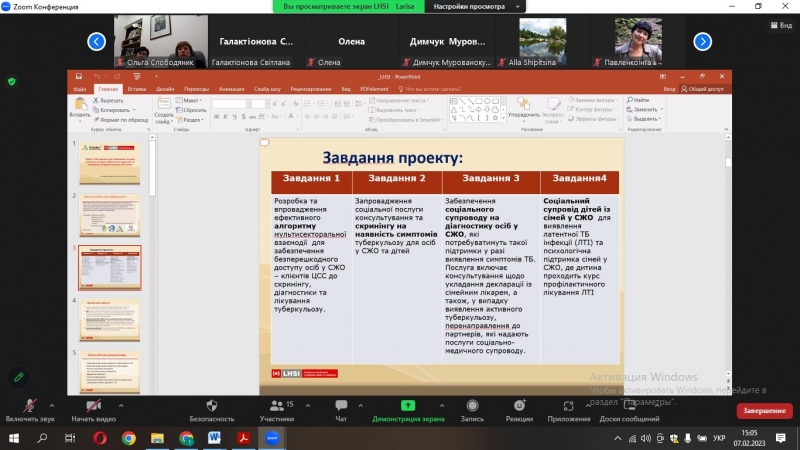
Task: Click the Redo icon in PowerPoint
Action: (117, 77)
